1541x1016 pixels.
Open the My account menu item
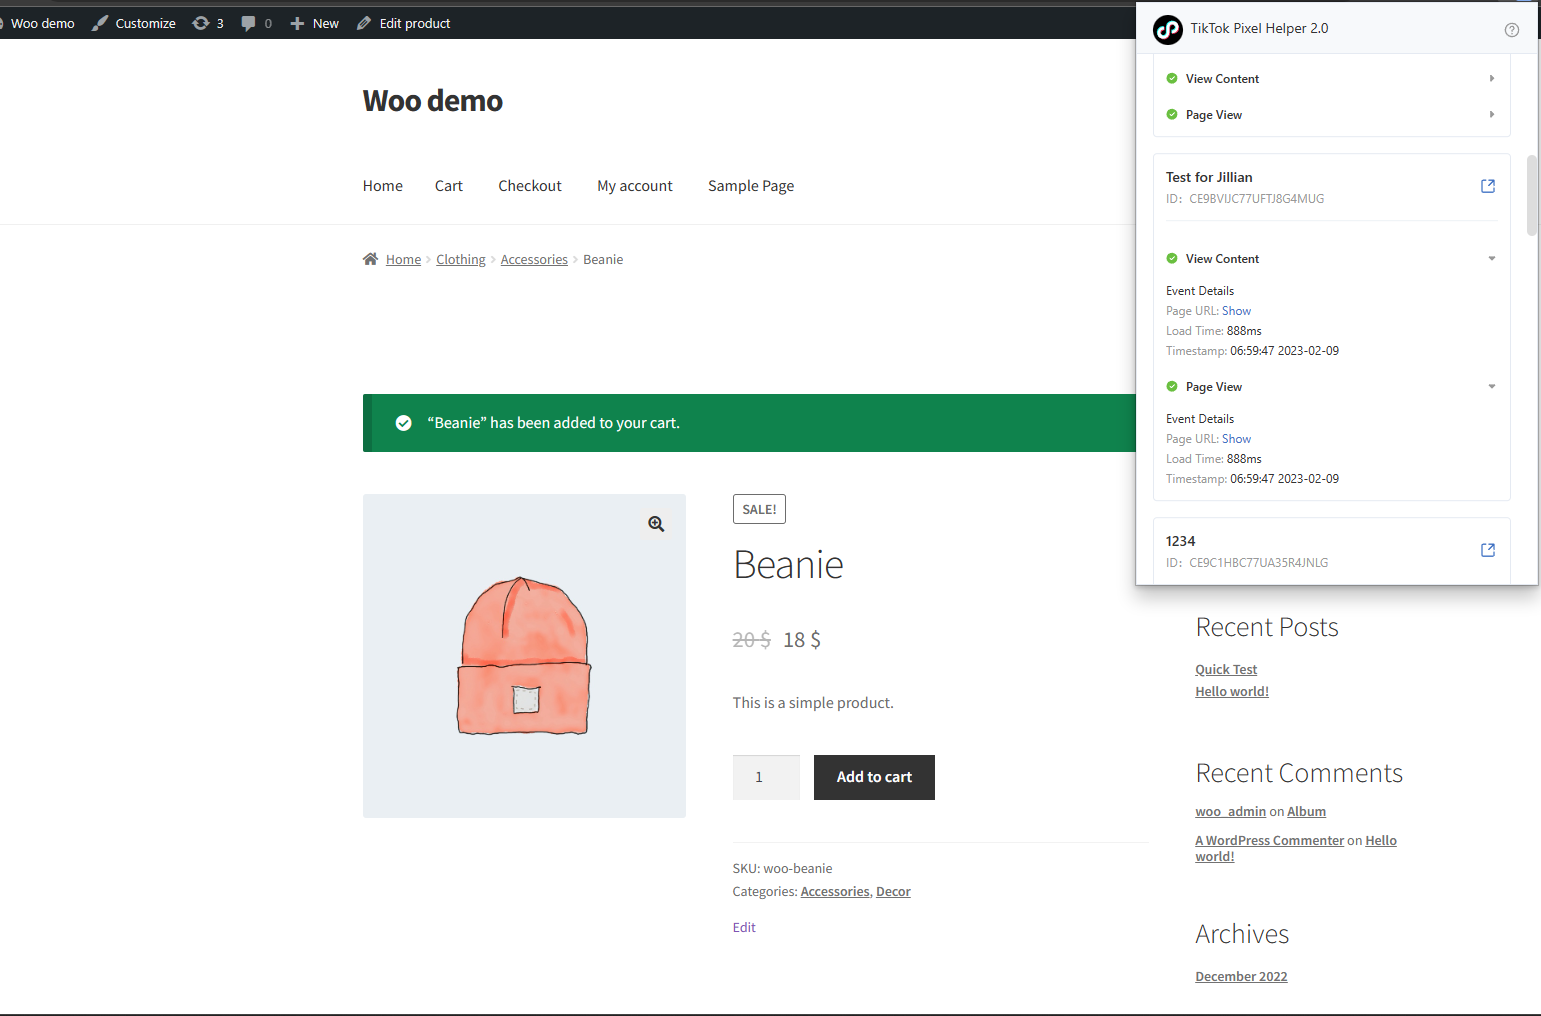tap(635, 186)
